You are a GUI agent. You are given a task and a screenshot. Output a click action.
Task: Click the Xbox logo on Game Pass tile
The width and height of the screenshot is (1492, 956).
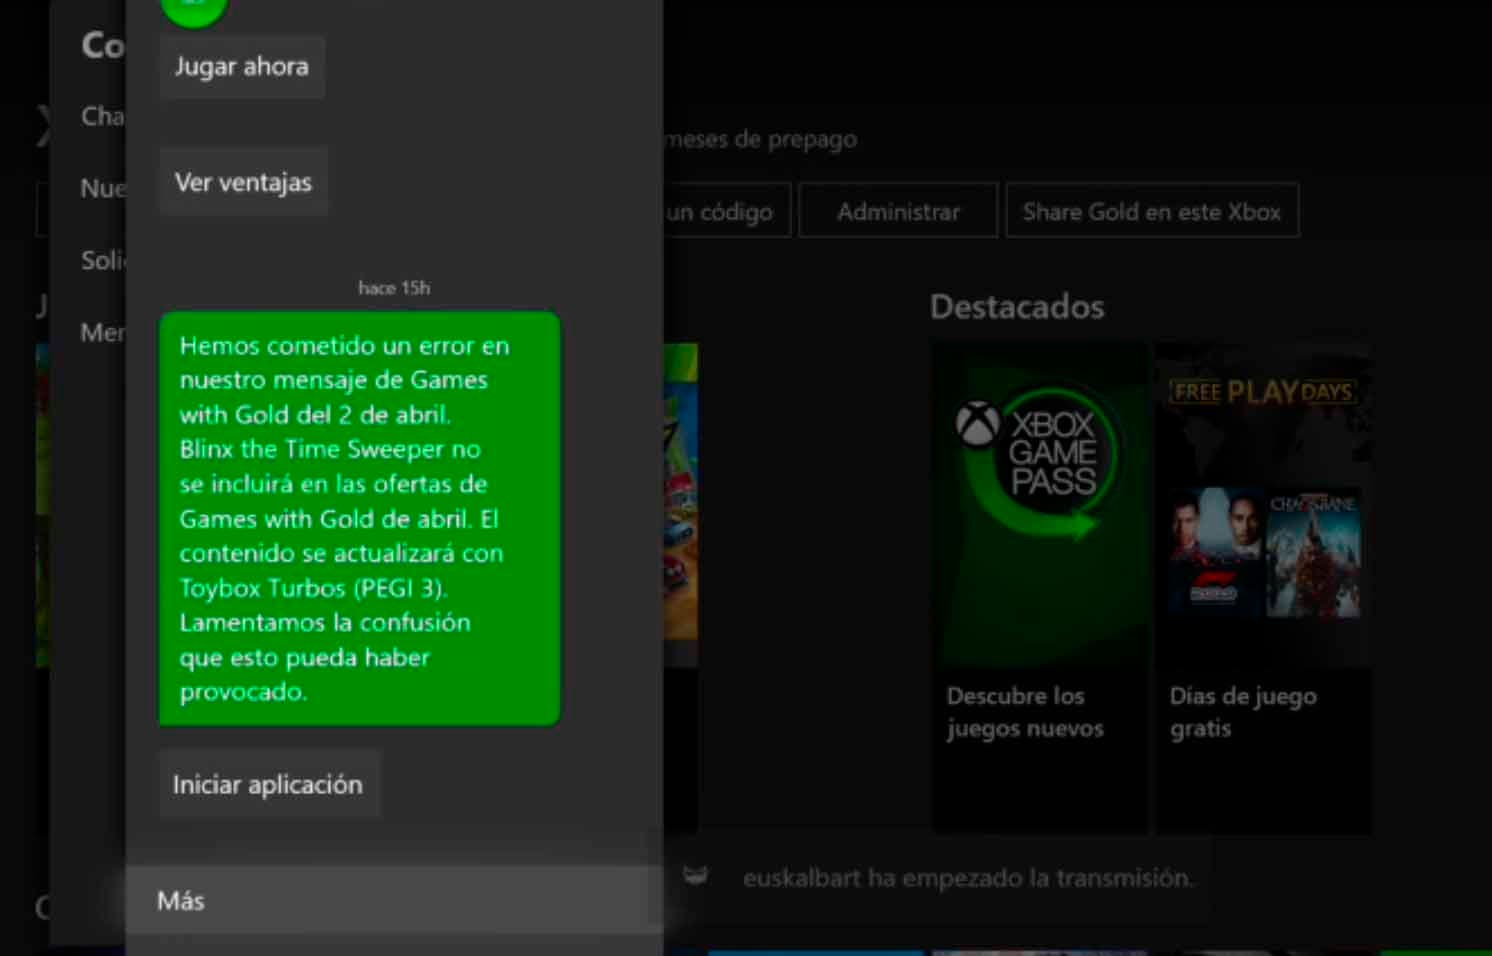(977, 424)
